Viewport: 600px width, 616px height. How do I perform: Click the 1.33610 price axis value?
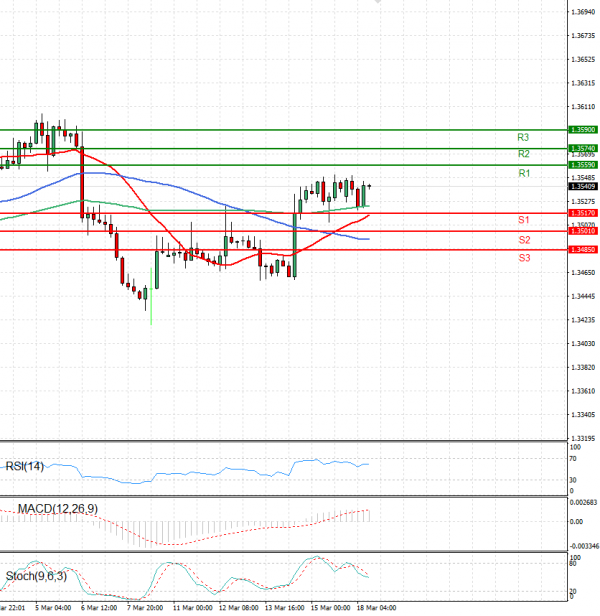pos(583,391)
